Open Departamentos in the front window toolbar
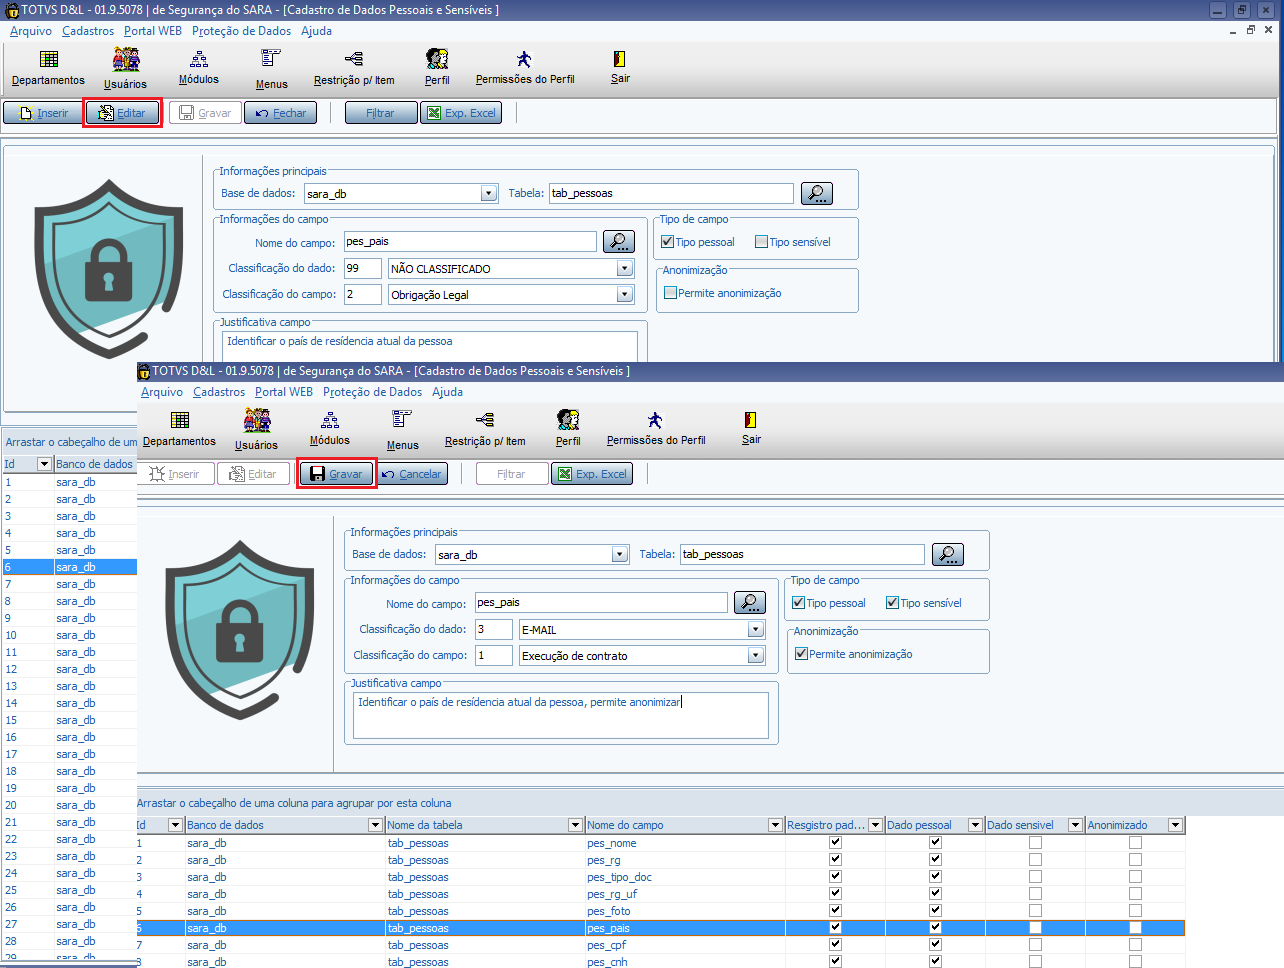 pyautogui.click(x=179, y=429)
